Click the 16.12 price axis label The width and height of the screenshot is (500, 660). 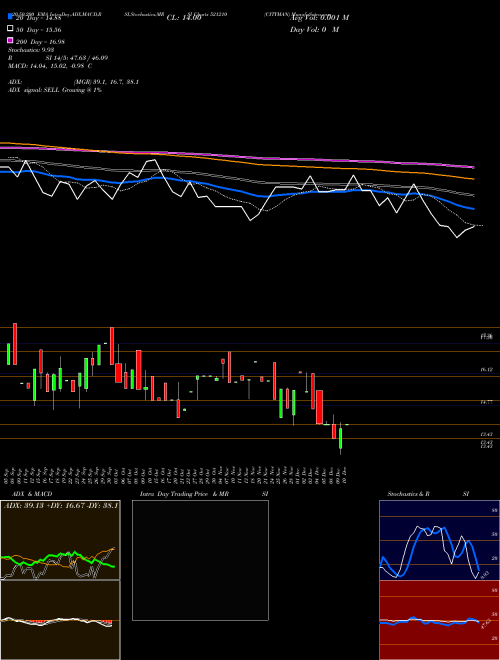pos(487,369)
